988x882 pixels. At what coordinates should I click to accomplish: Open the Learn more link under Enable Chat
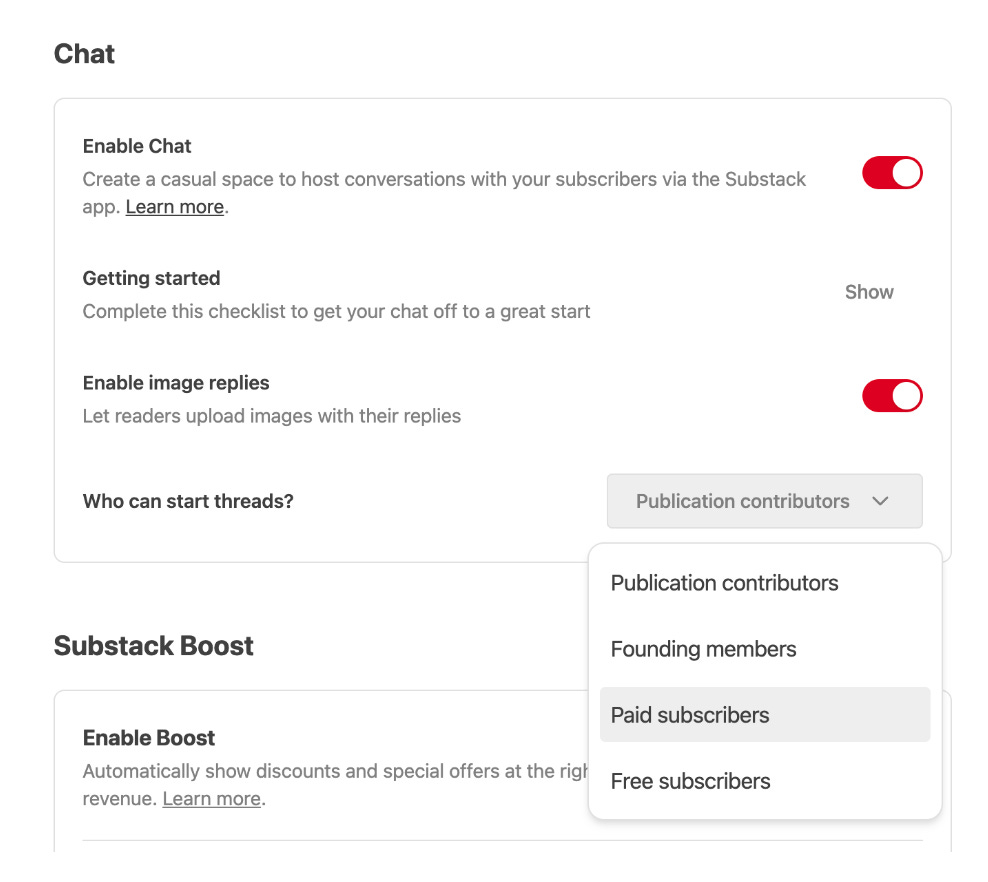click(x=174, y=206)
